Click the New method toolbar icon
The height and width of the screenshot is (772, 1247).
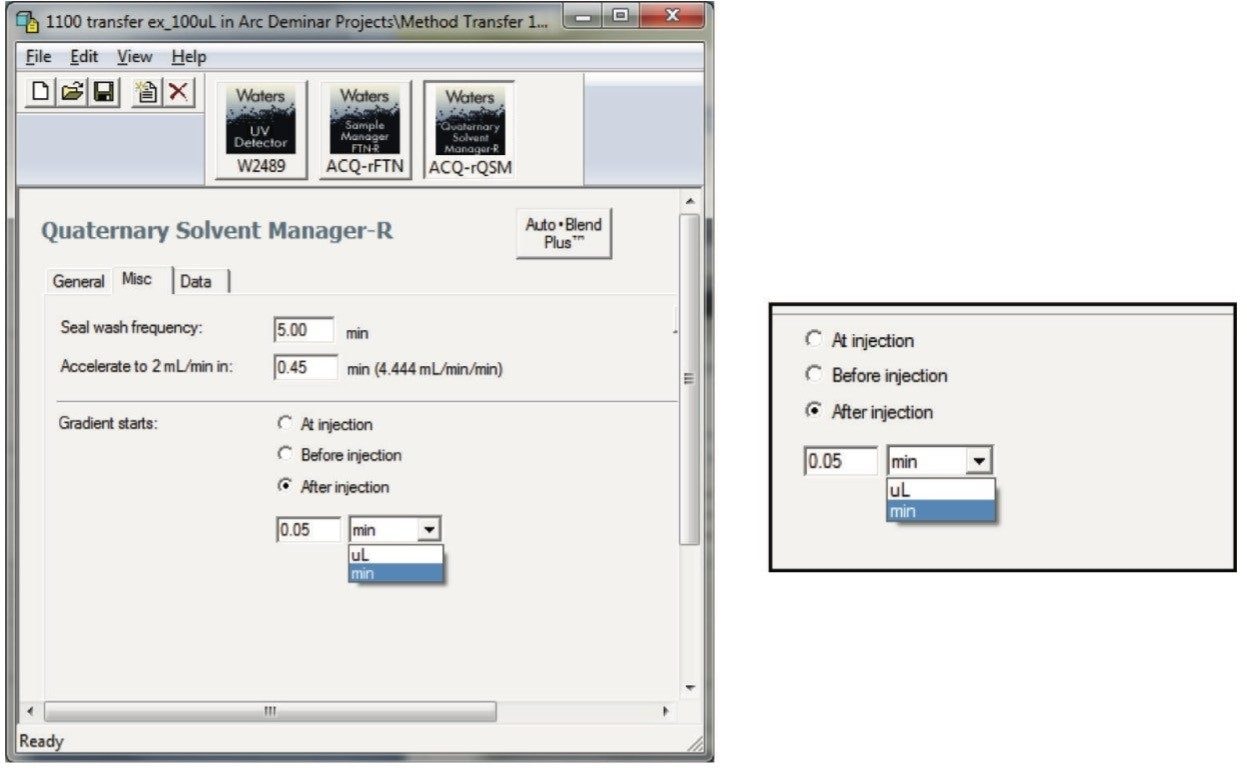tap(40, 92)
